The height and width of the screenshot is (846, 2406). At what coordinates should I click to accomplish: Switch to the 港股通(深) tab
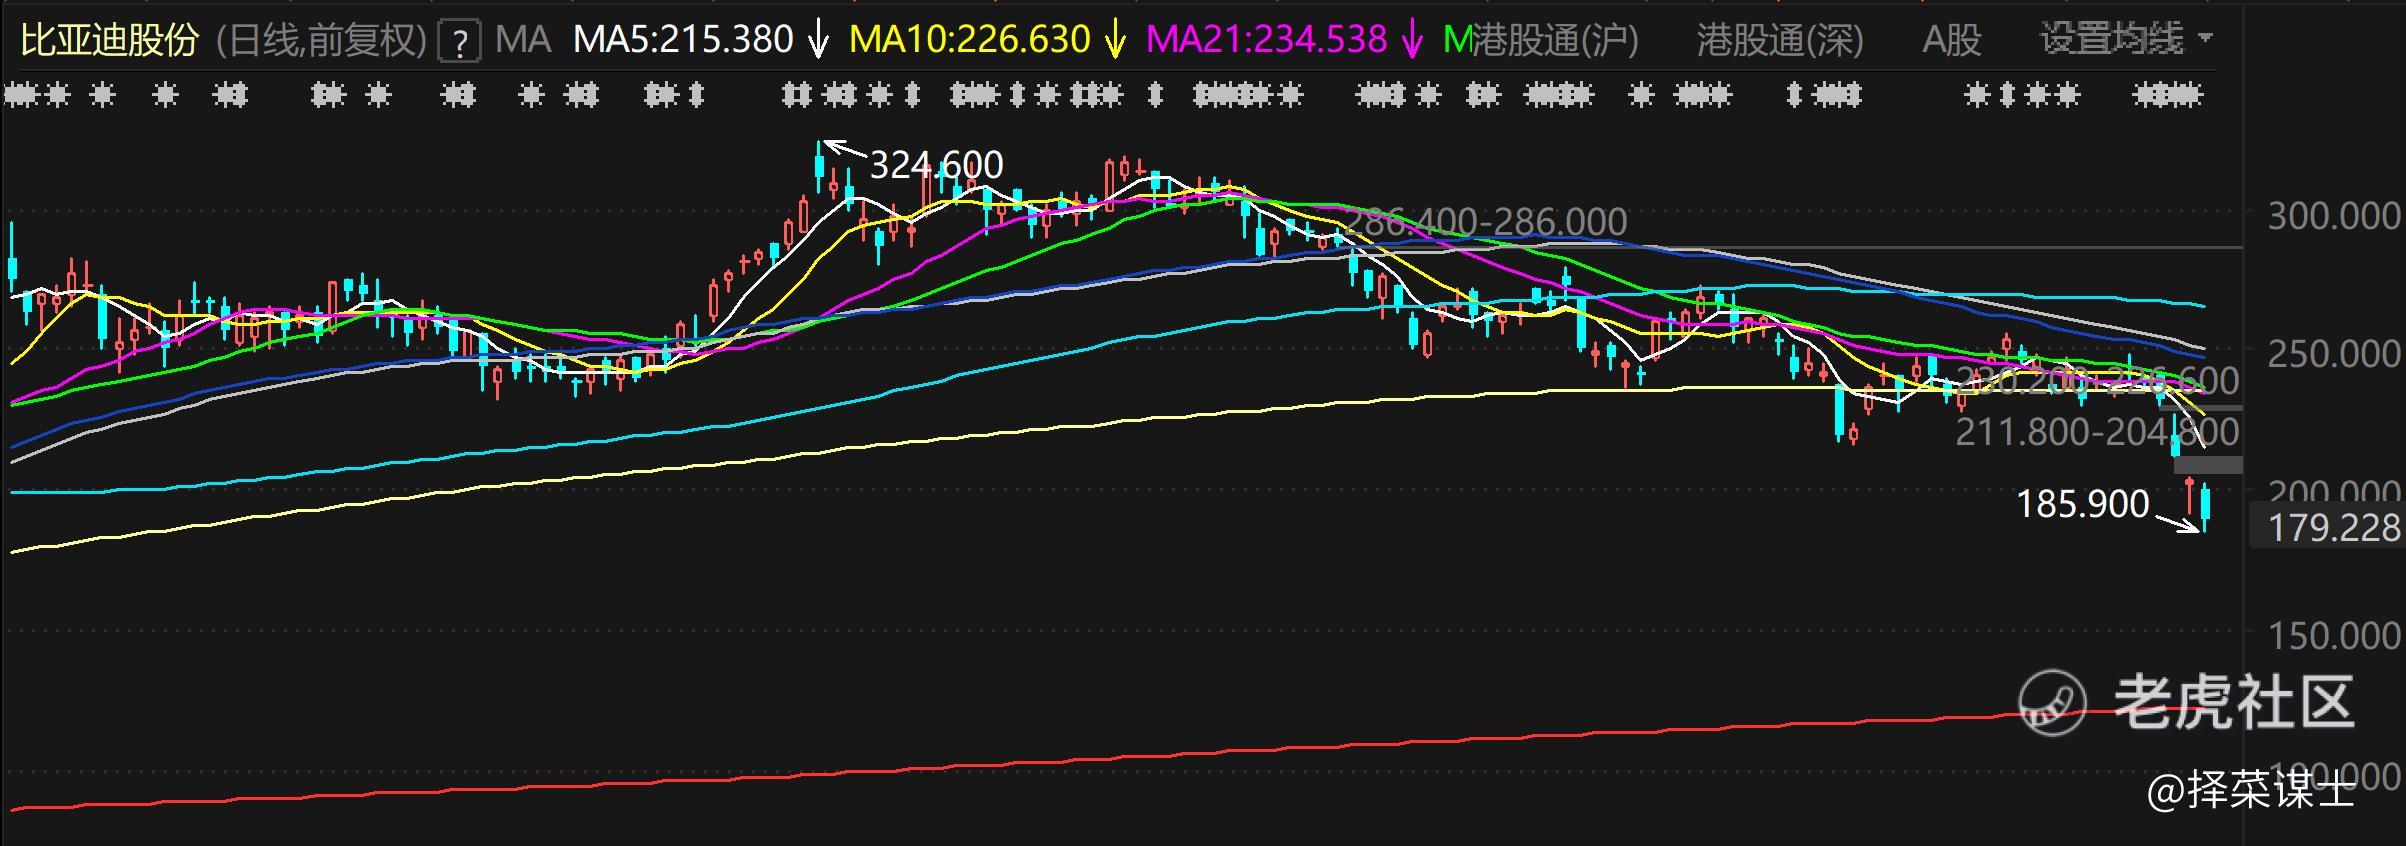click(x=1780, y=40)
